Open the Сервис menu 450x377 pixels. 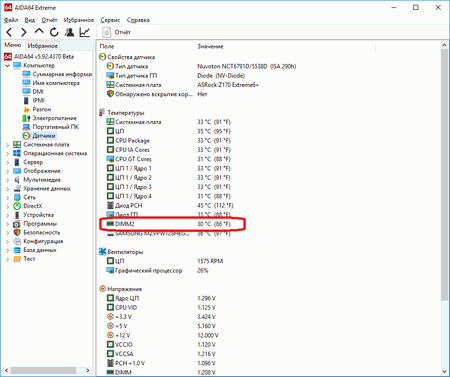110,20
